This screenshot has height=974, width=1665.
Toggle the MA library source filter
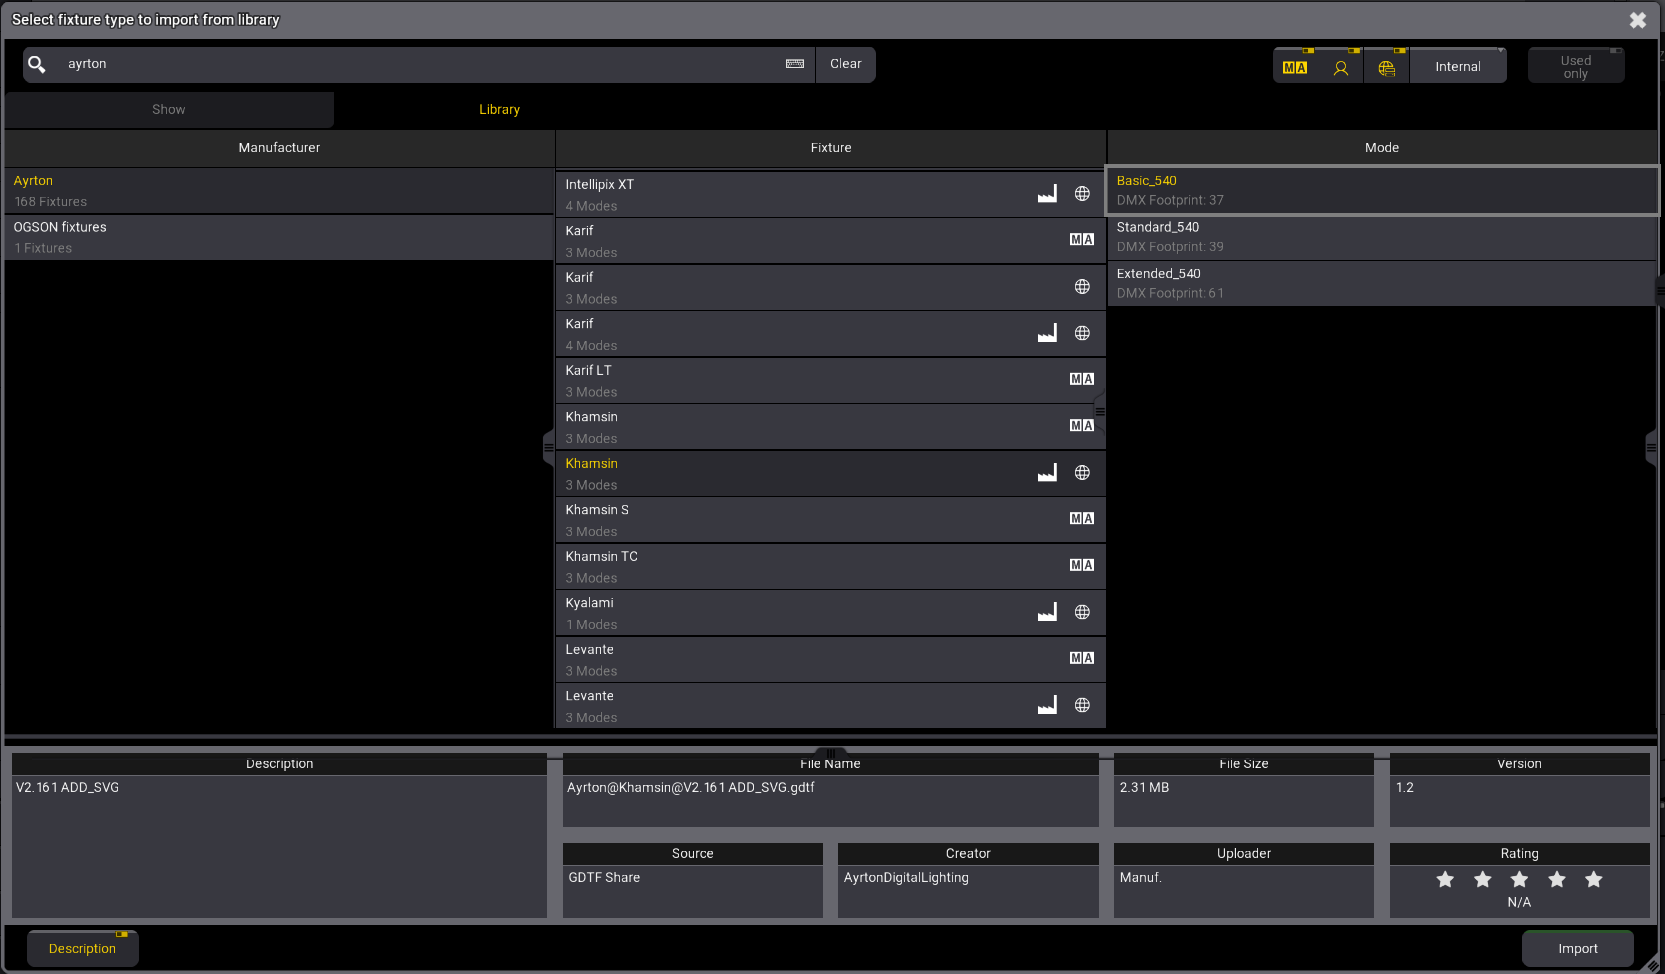(1295, 67)
